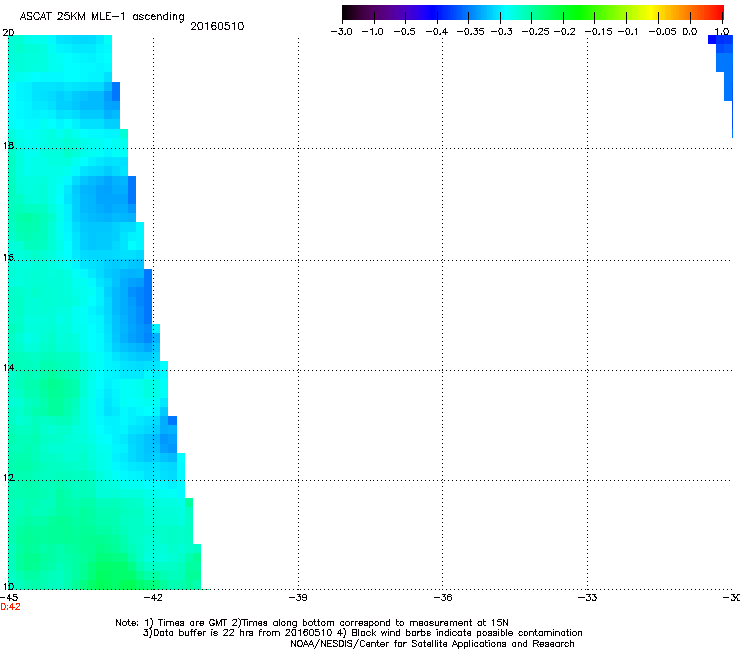Click the longitude label -45

click(9, 598)
